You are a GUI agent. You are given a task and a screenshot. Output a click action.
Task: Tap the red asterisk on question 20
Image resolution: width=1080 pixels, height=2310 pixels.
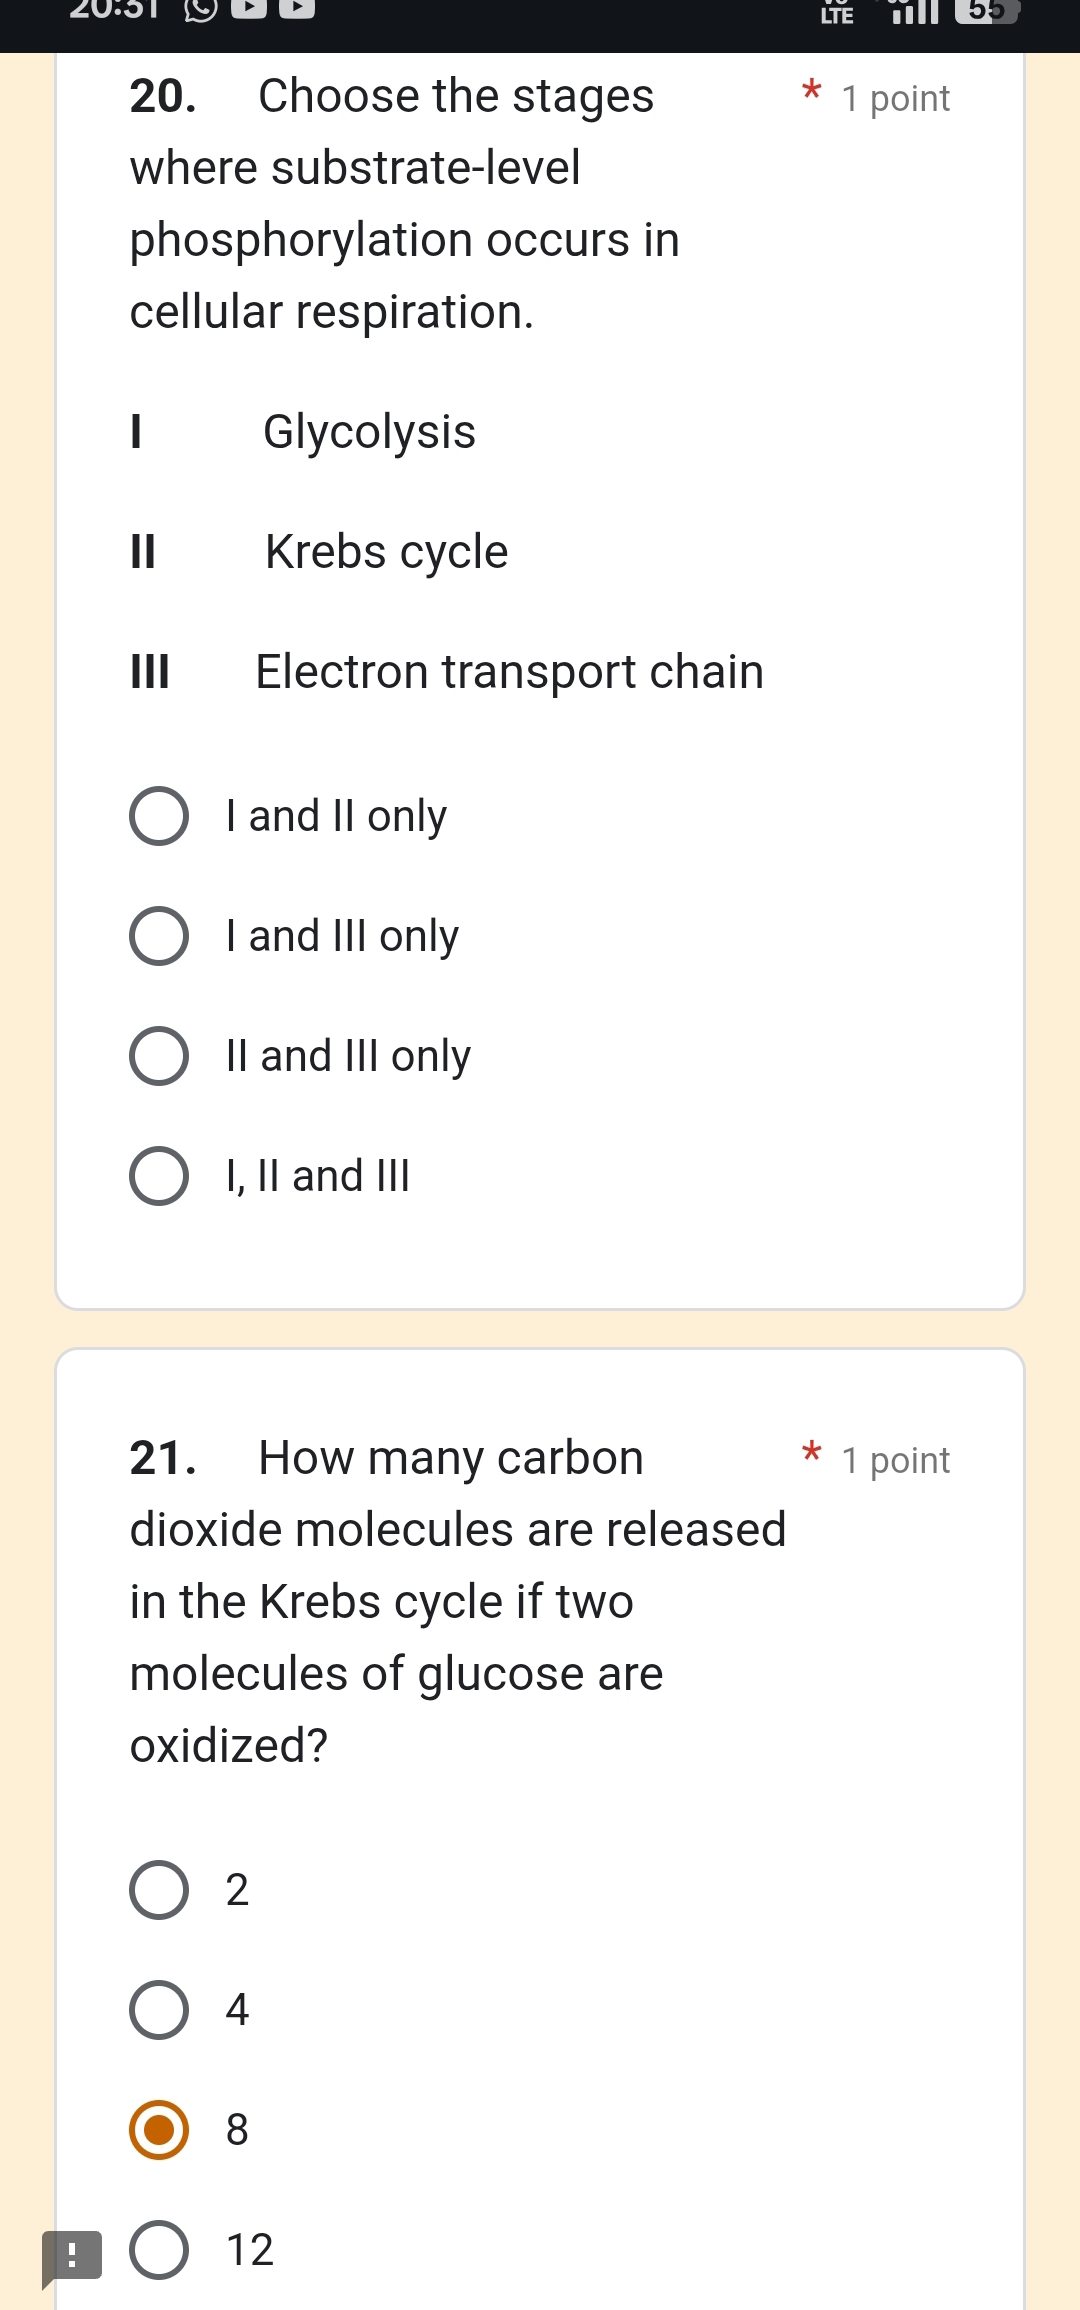810,94
